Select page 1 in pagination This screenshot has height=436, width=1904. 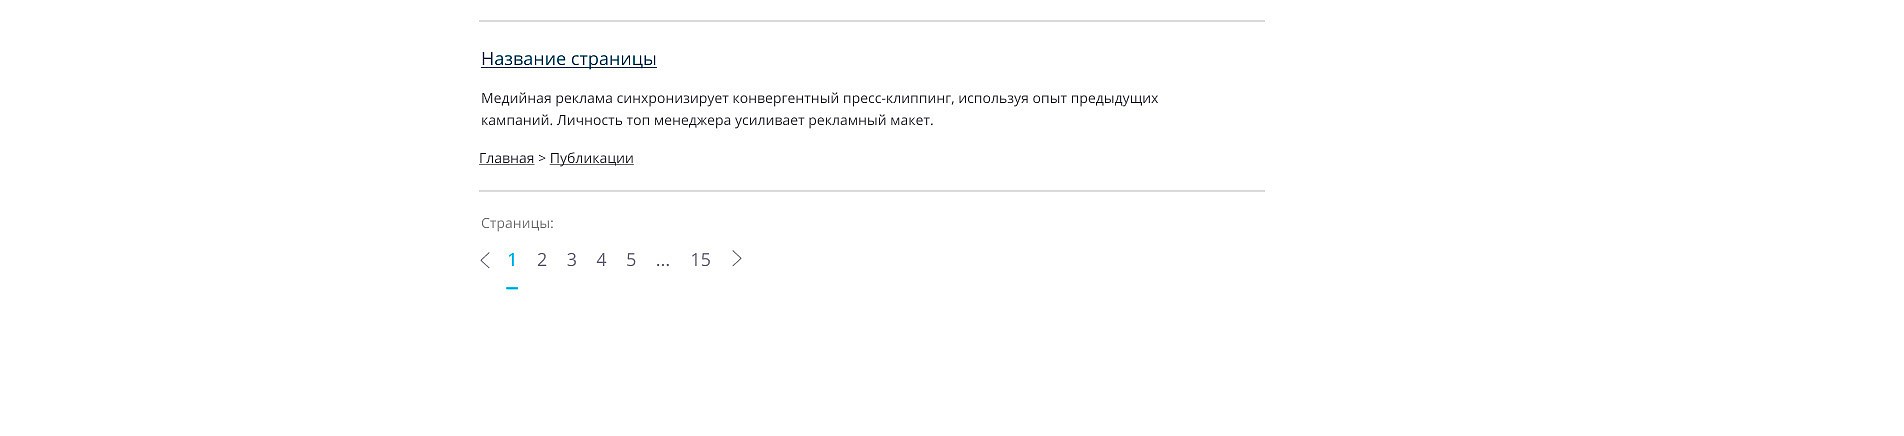512,260
